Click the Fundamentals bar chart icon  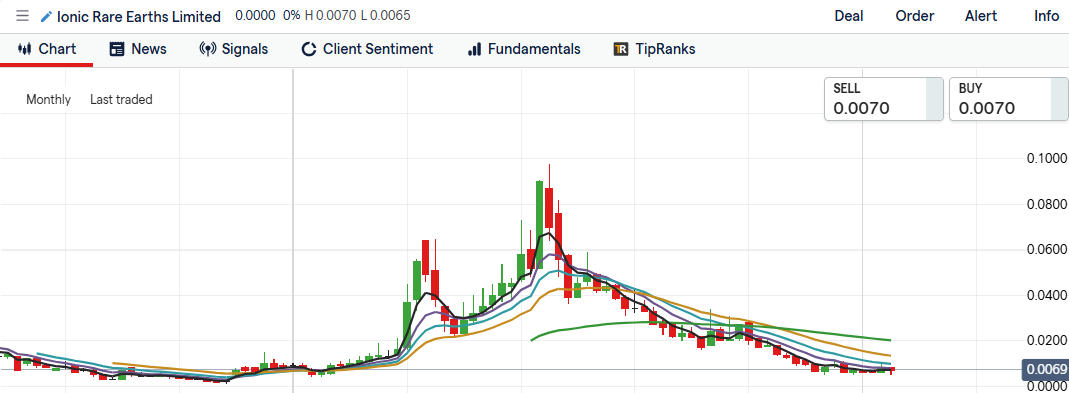pyautogui.click(x=475, y=49)
